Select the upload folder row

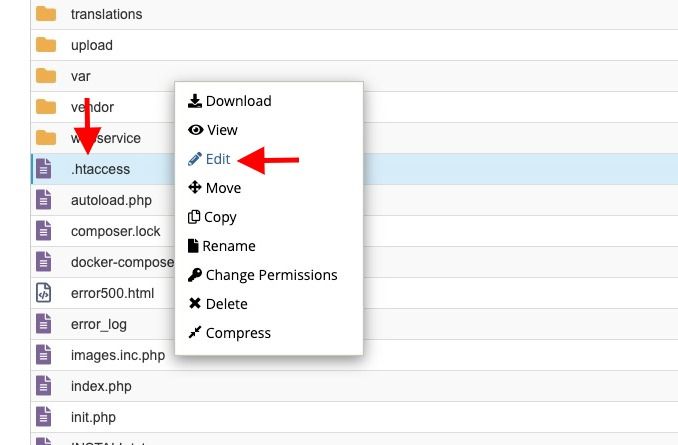pos(354,45)
